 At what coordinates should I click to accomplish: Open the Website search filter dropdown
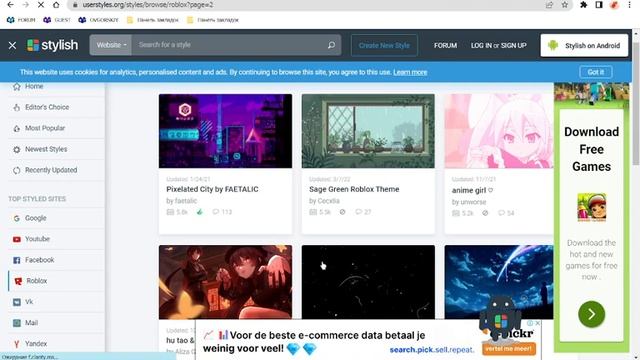(111, 45)
